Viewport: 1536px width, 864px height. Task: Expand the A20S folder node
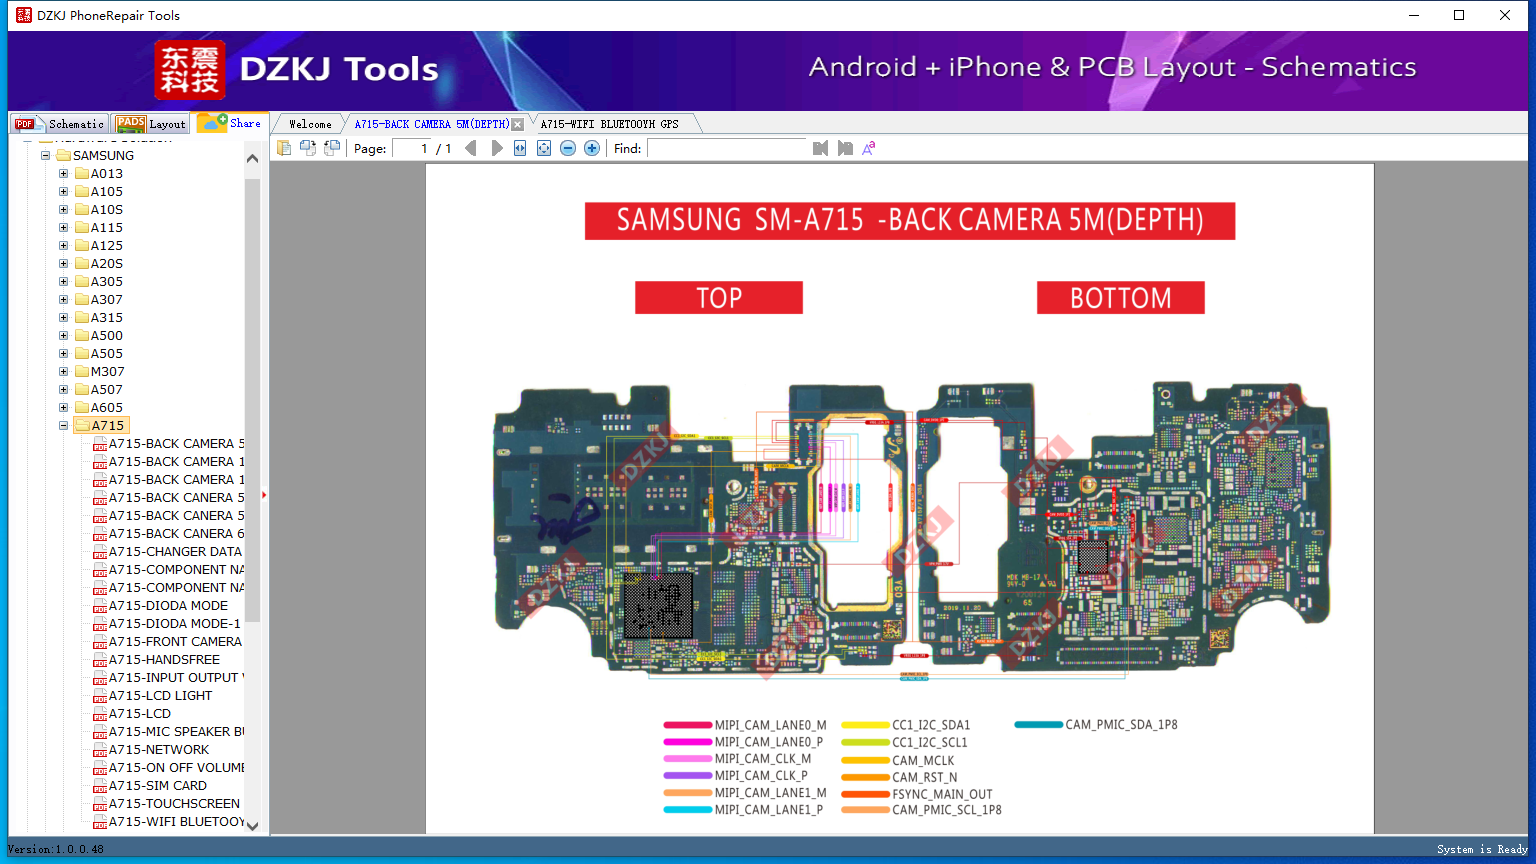pos(64,264)
